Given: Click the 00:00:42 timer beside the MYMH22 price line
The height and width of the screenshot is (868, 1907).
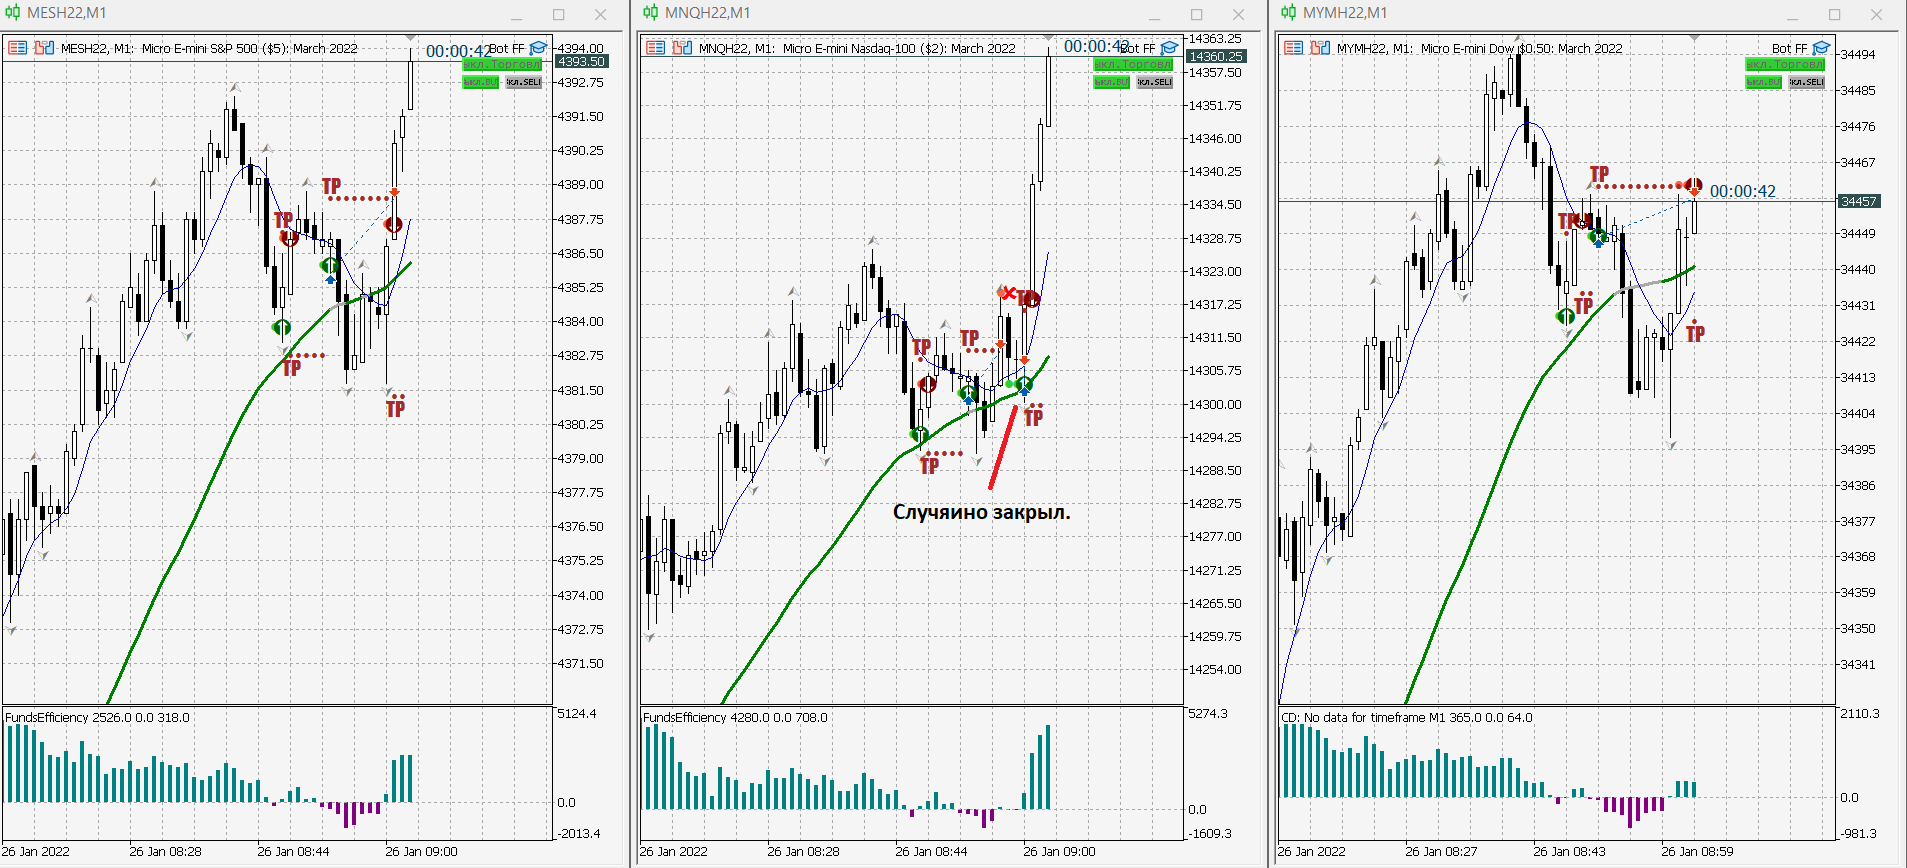Looking at the screenshot, I should 1743,191.
